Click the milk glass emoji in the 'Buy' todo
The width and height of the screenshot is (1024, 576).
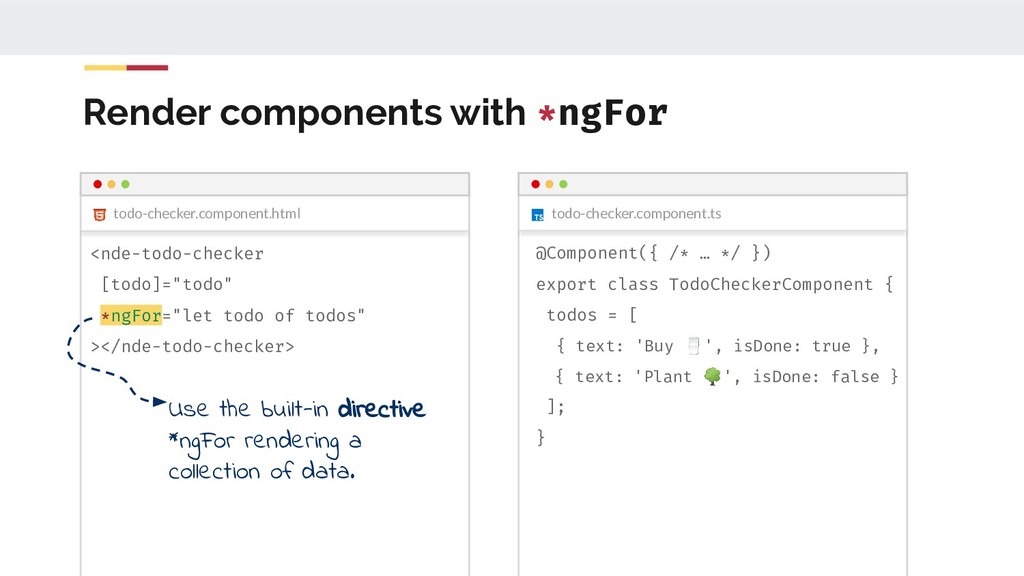click(694, 346)
